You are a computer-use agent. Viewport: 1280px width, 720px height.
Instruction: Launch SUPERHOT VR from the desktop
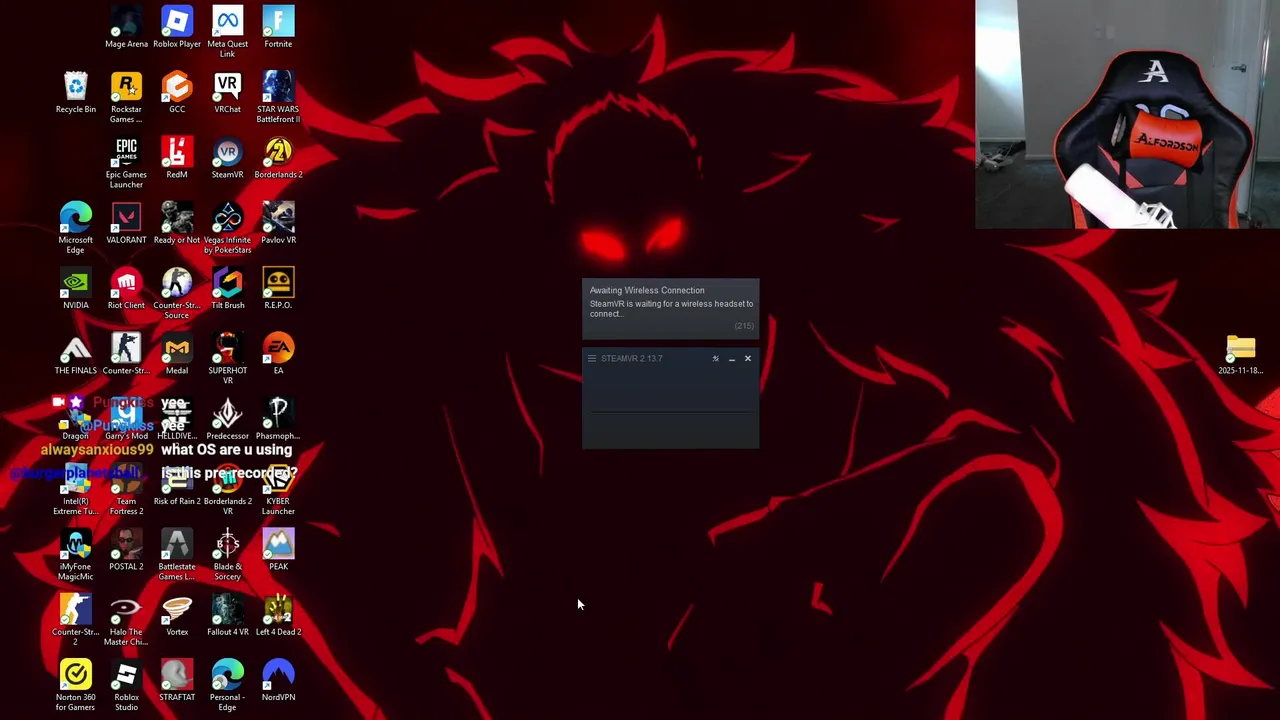[227, 359]
